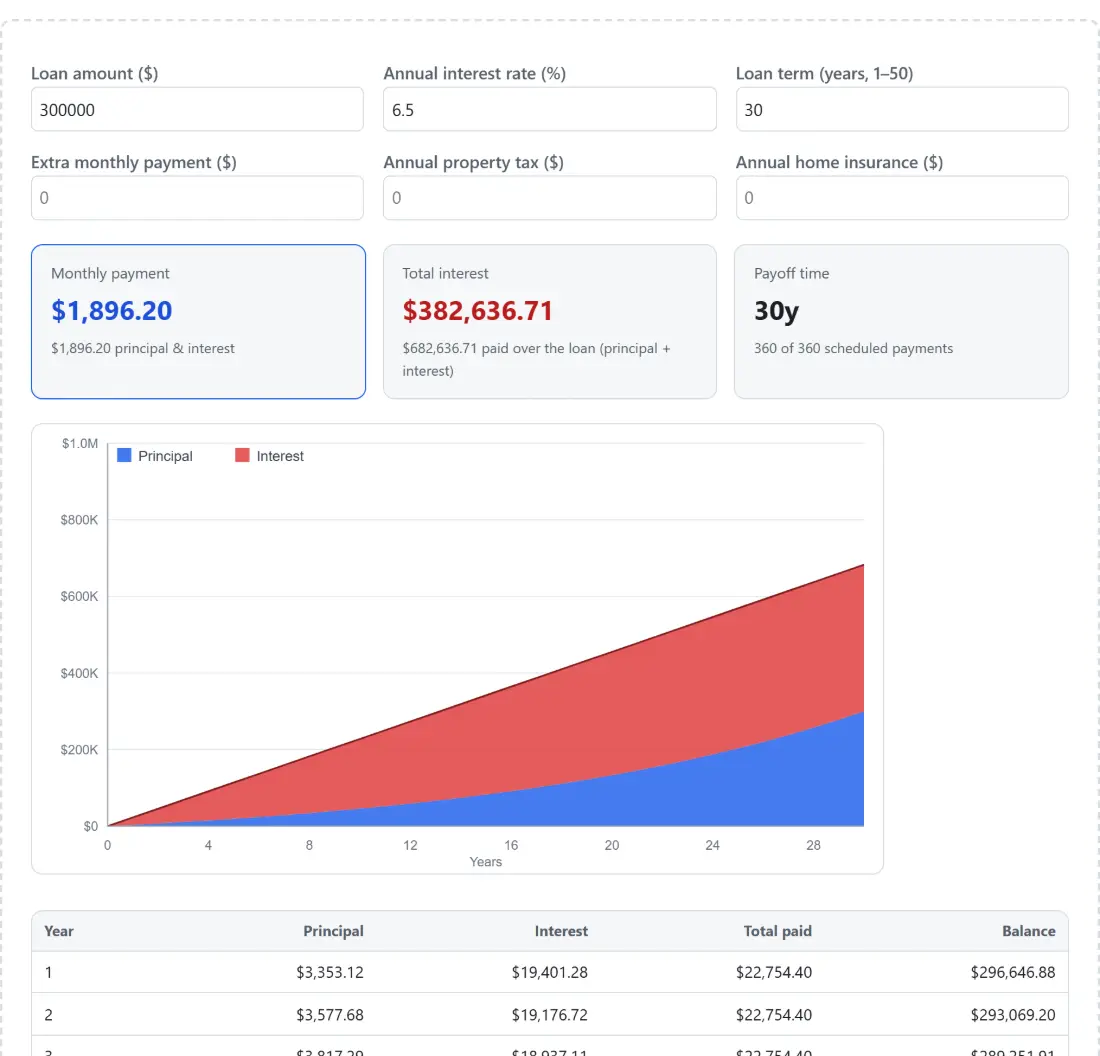1100x1056 pixels.
Task: Click the $296,646.88 balance cell
Action: (1013, 973)
